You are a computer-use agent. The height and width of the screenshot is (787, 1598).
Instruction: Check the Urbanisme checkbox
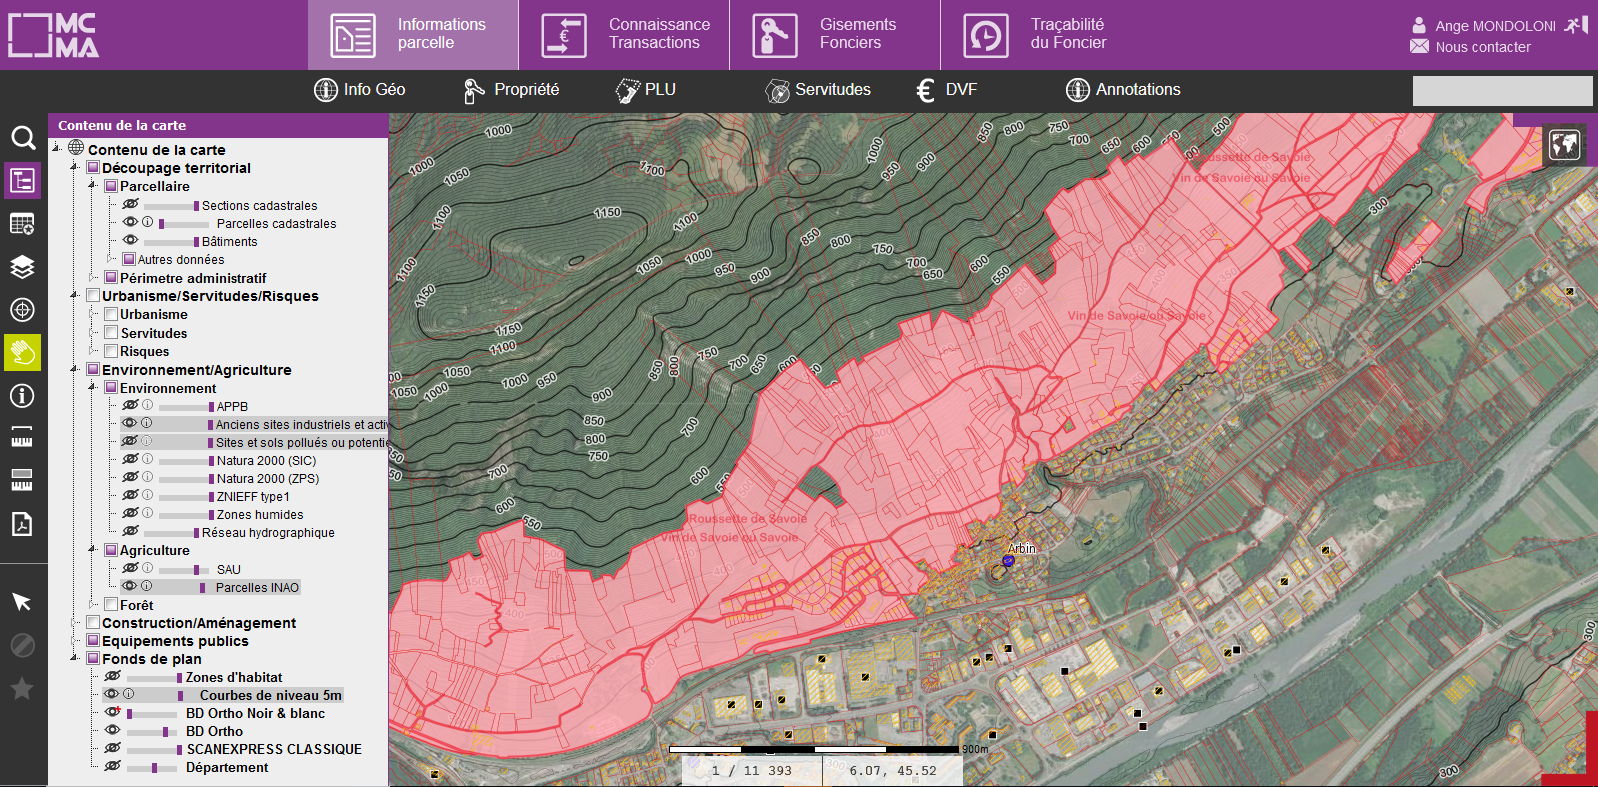tap(111, 314)
